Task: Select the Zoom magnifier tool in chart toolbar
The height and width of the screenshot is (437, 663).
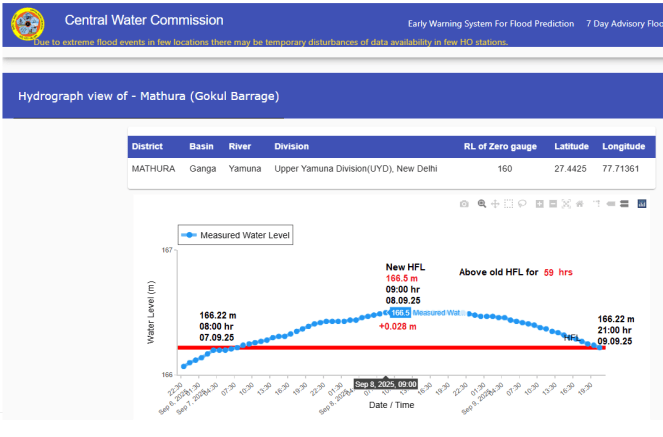Action: [x=482, y=204]
